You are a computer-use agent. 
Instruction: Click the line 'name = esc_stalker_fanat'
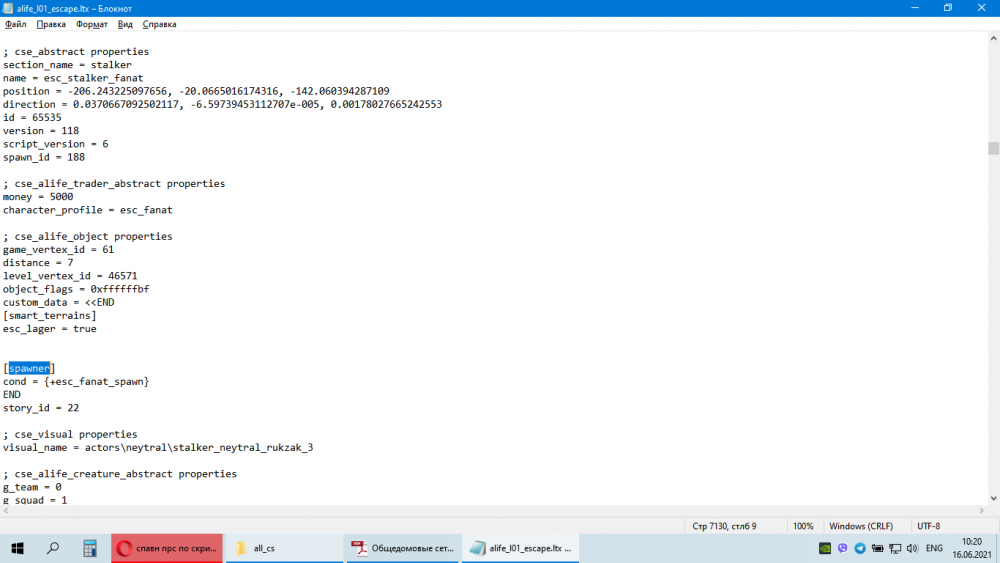(73, 78)
